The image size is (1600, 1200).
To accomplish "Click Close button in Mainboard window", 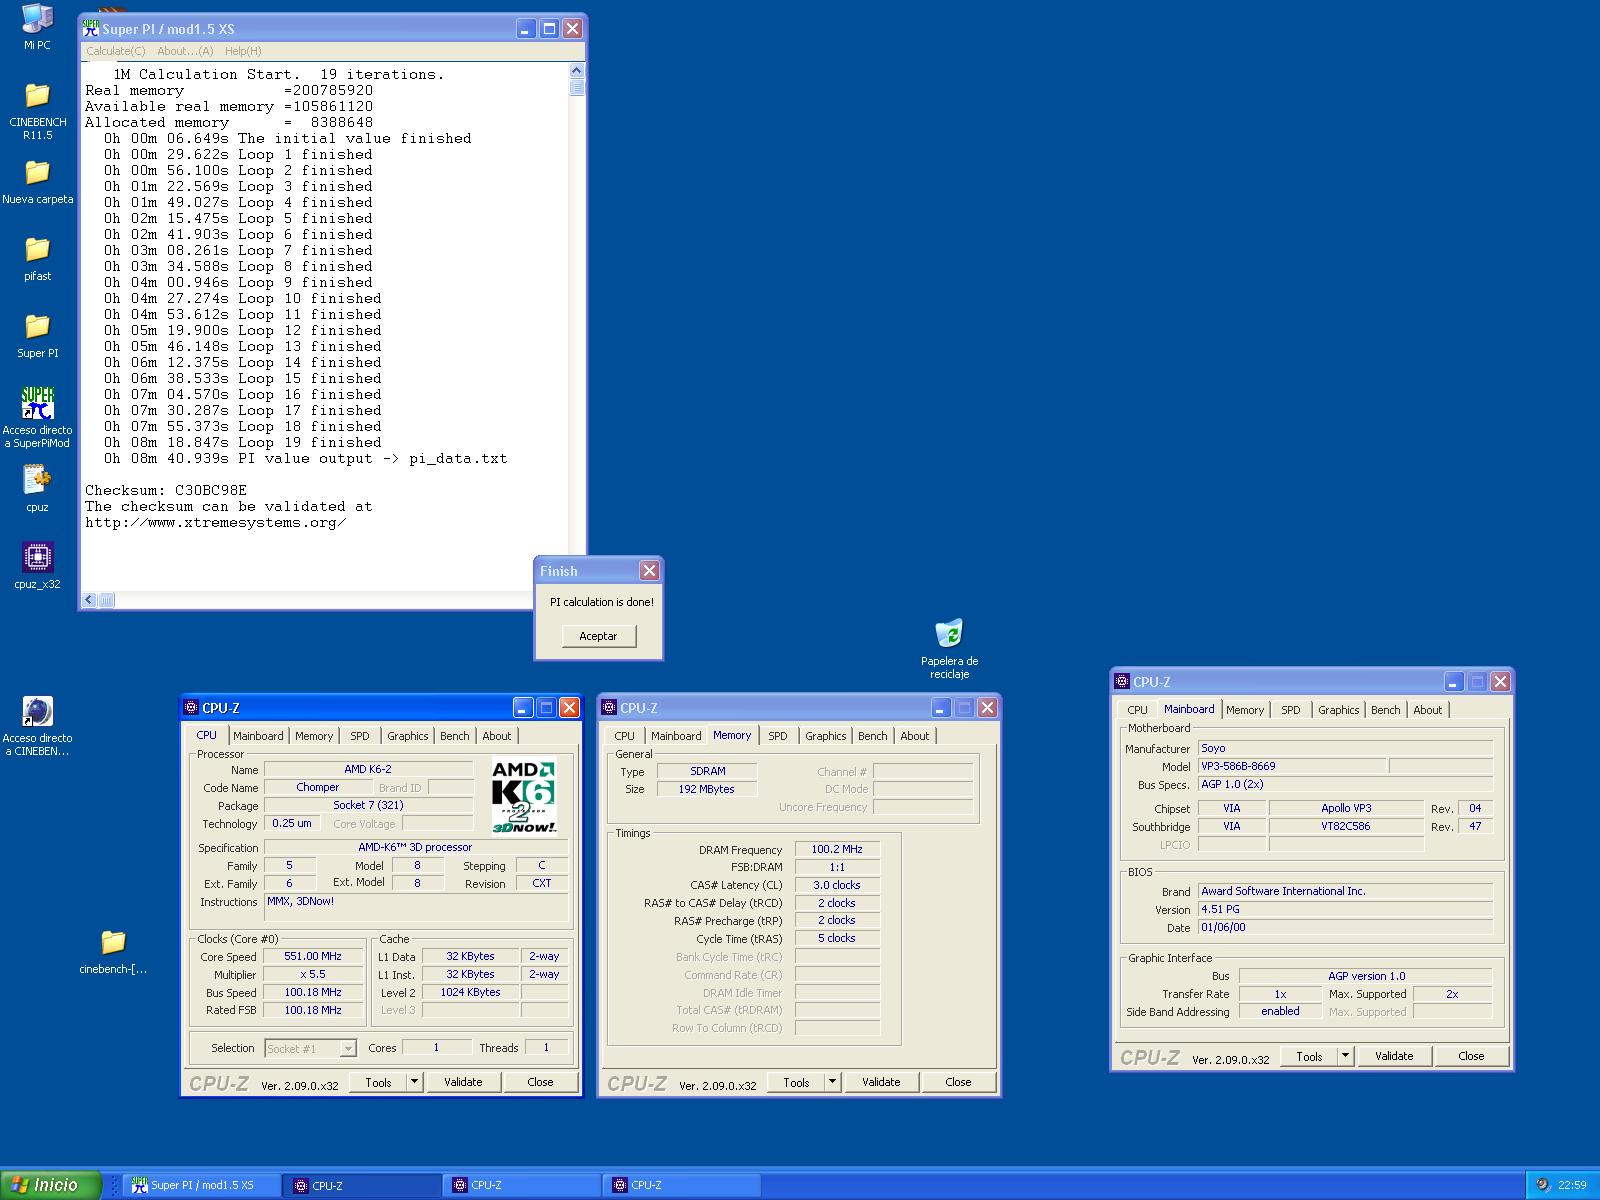I will [1471, 1056].
